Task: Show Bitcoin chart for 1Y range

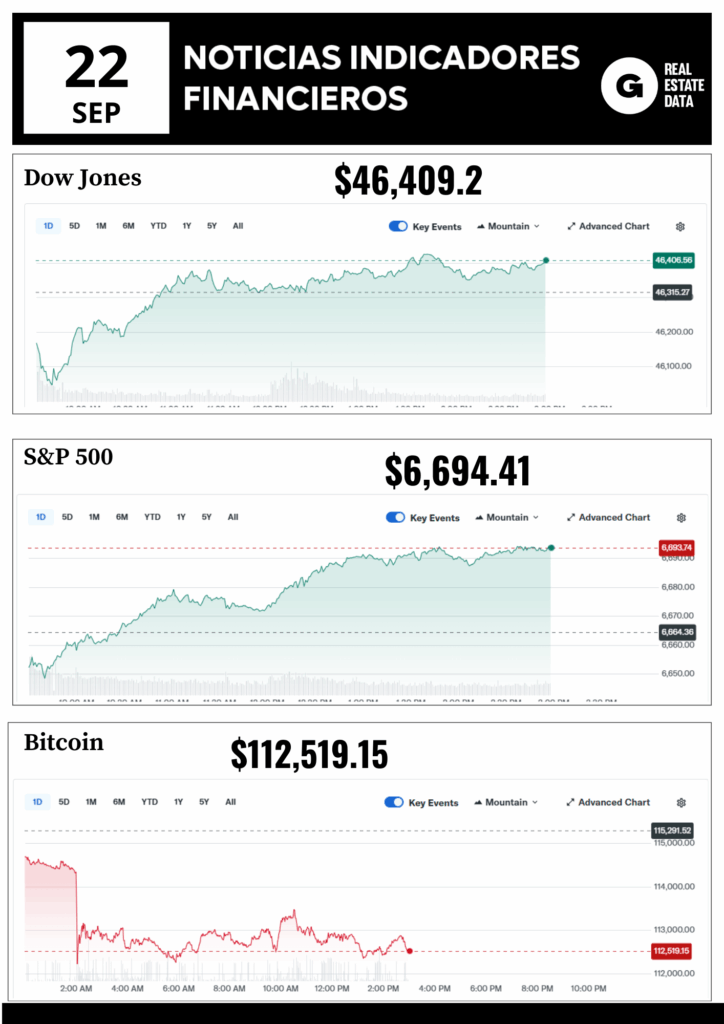Action: click(x=178, y=802)
